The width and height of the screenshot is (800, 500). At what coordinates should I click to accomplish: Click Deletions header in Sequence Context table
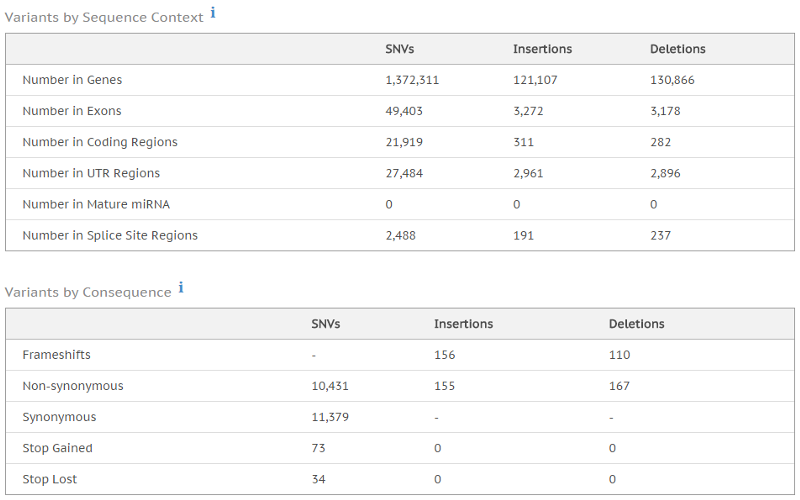(677, 49)
